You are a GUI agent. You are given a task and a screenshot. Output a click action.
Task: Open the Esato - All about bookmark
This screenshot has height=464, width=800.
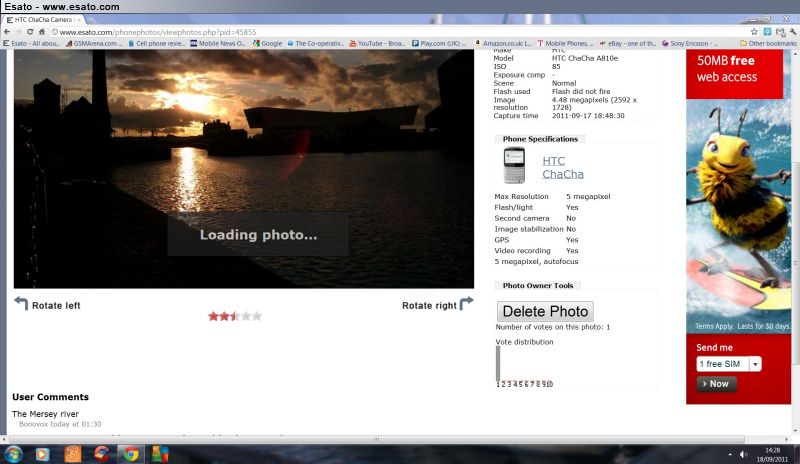[x=32, y=43]
